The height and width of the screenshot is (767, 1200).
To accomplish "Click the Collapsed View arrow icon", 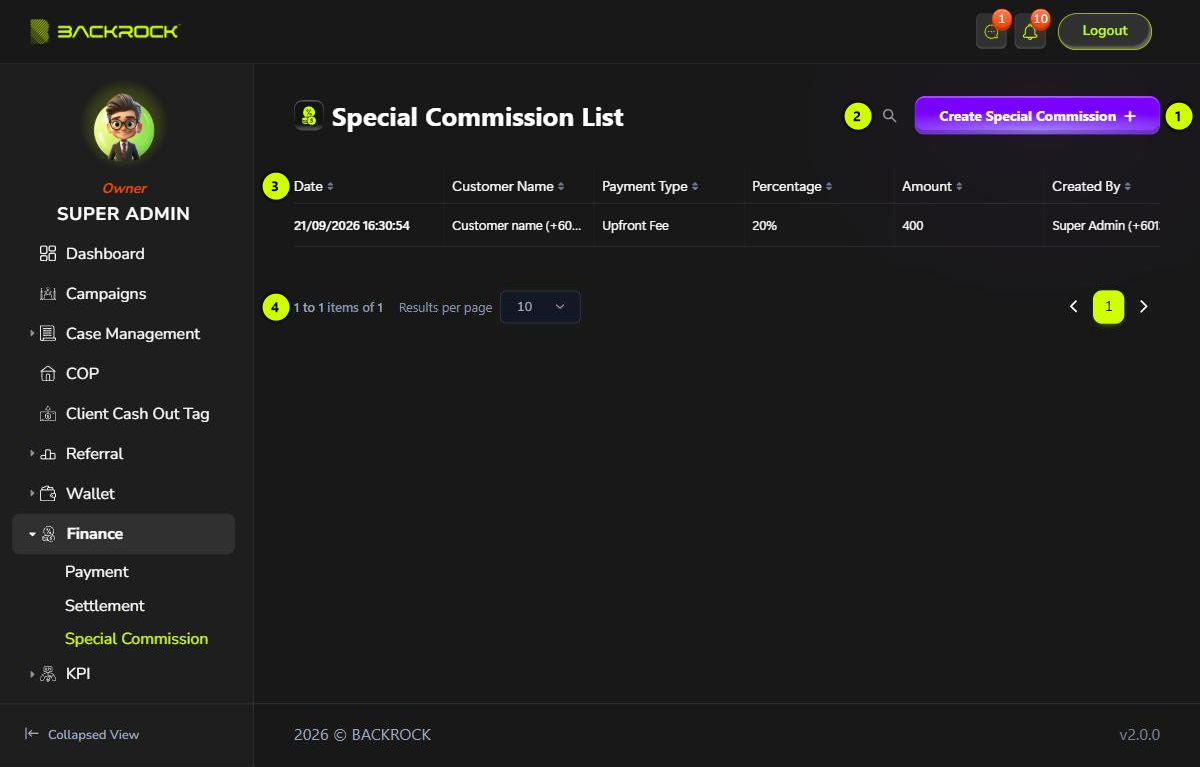I will 32,734.
